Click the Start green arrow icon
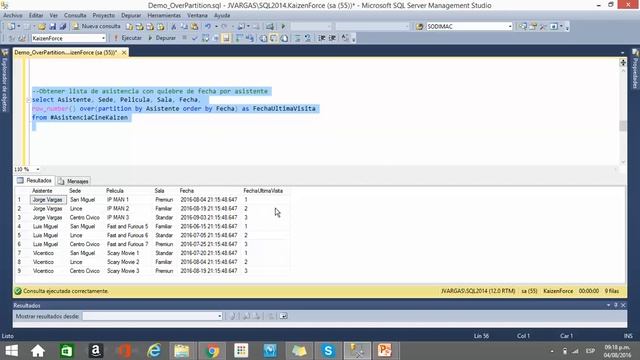 coord(283,27)
